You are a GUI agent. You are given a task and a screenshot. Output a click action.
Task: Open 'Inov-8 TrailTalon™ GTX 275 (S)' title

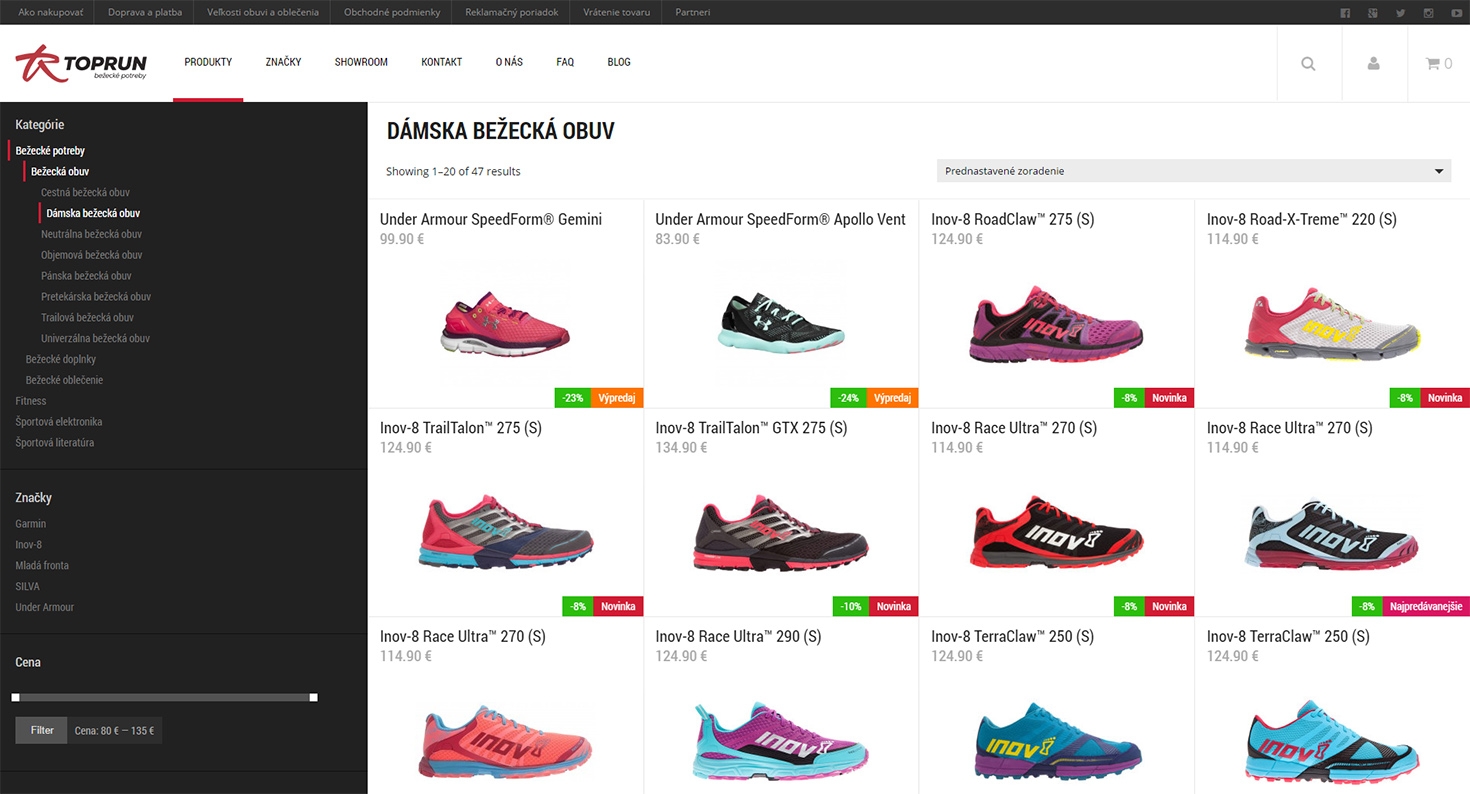751,428
